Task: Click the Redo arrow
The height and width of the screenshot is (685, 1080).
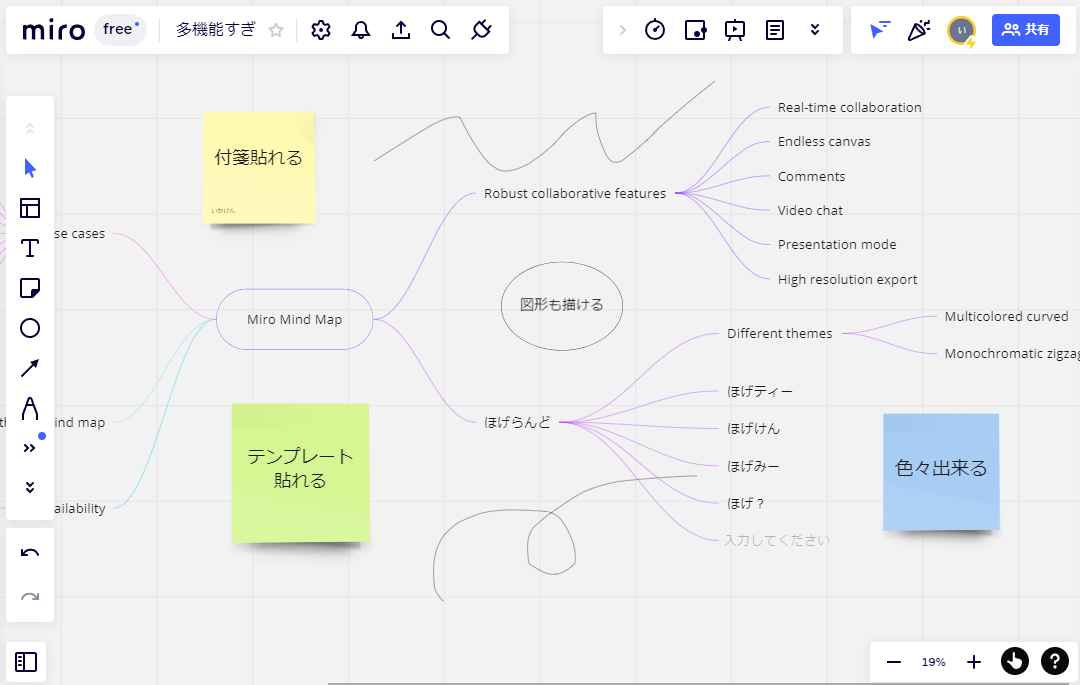Action: tap(30, 596)
